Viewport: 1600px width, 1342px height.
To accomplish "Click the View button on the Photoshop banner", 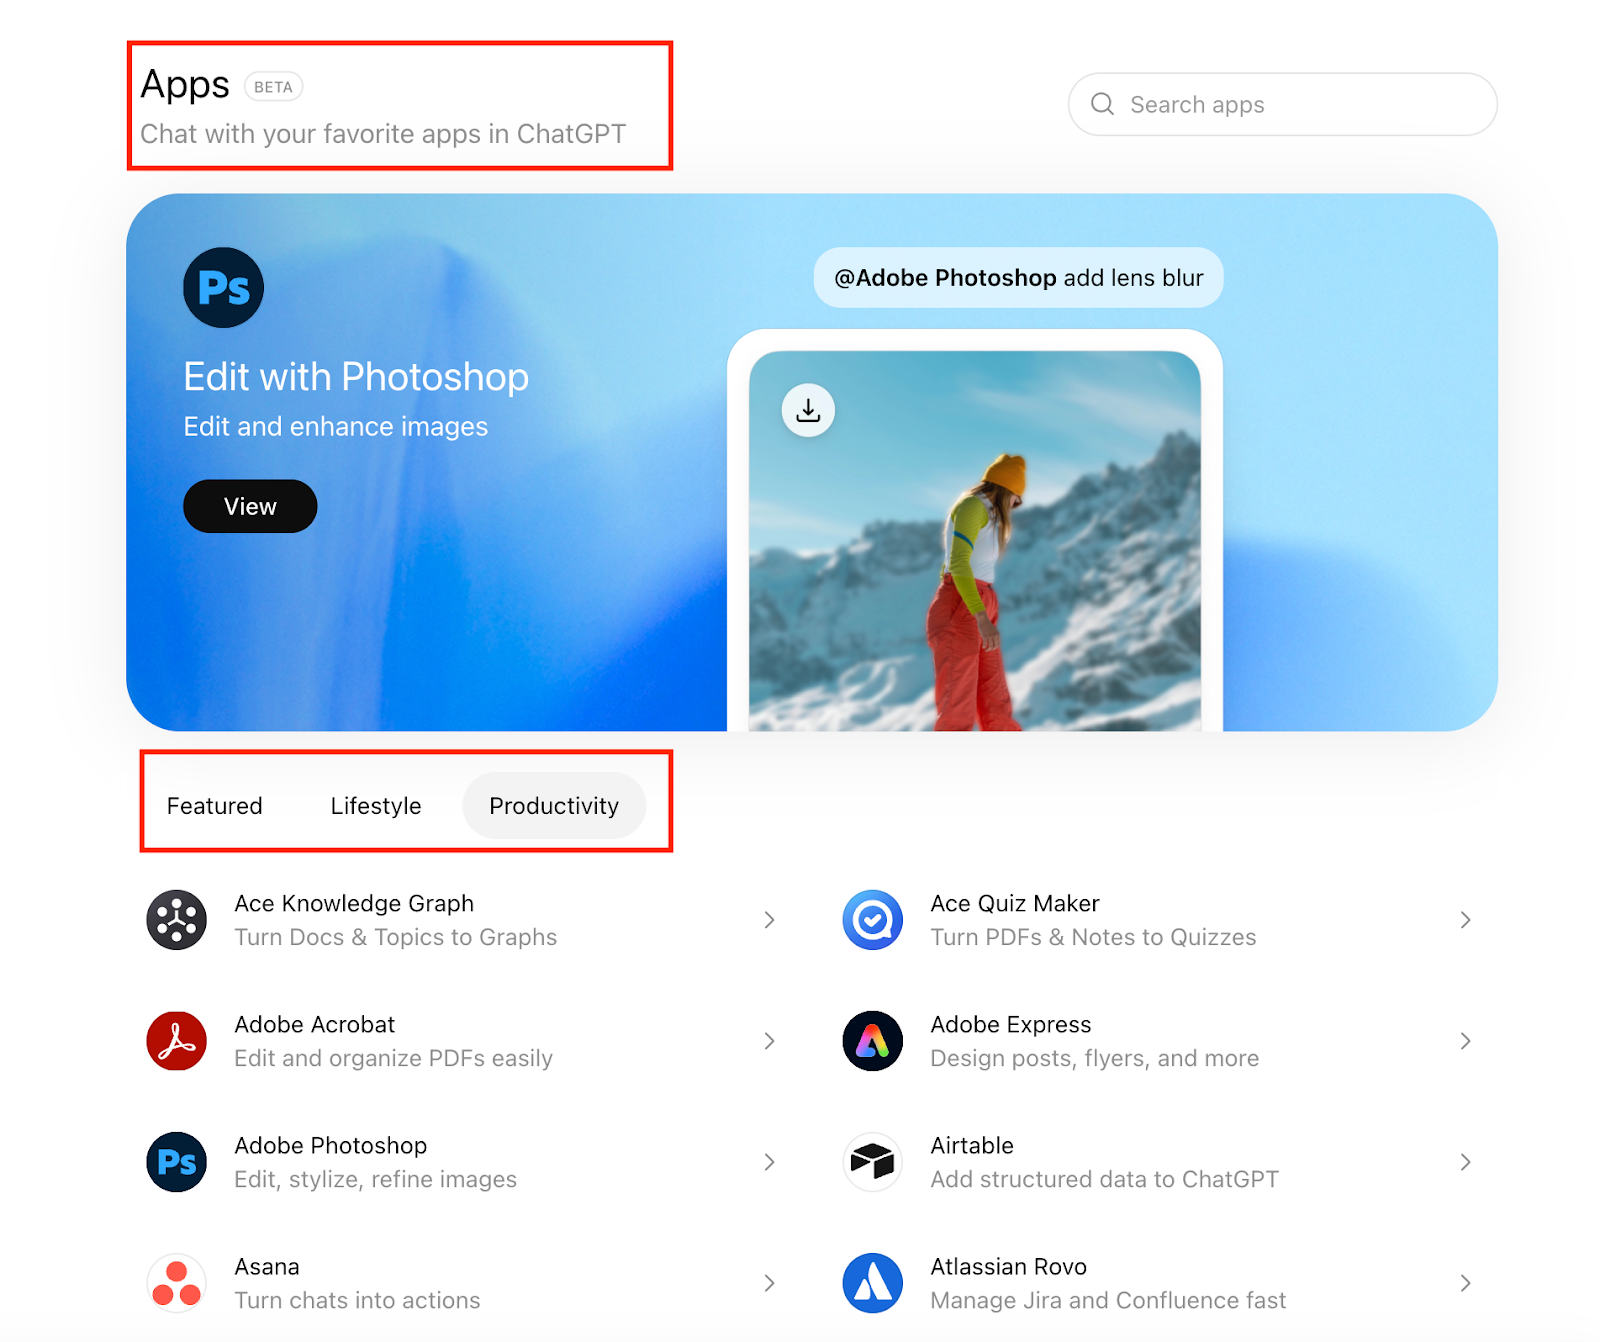I will [249, 506].
